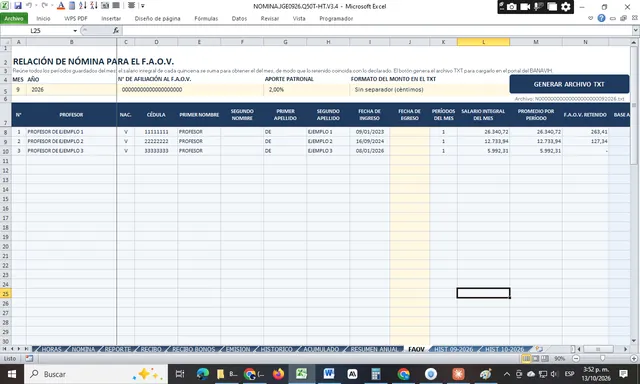640x384 pixels.
Task: Open Microsoft Word from the taskbar
Action: tap(329, 374)
